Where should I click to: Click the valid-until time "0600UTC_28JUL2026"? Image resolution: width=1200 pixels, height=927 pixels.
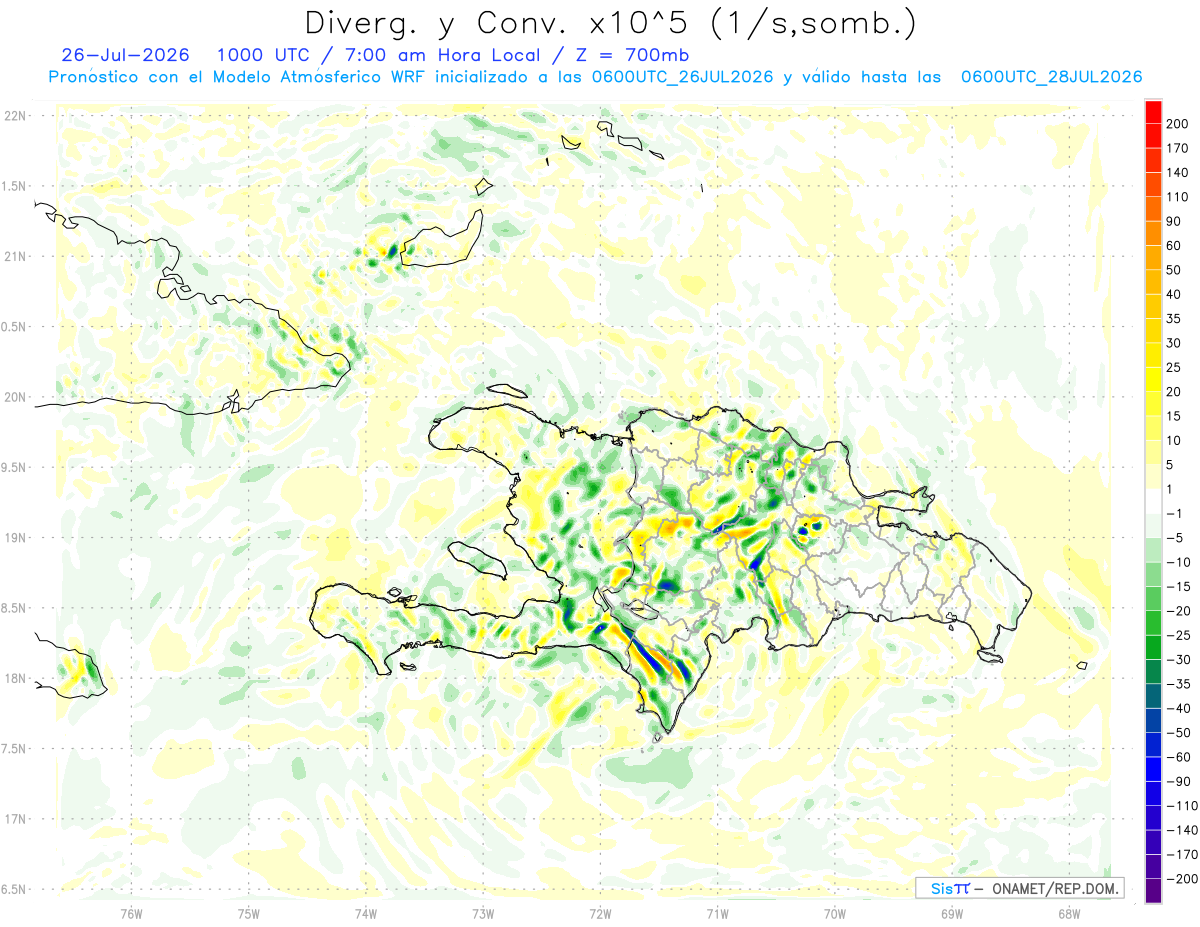(x=1051, y=77)
